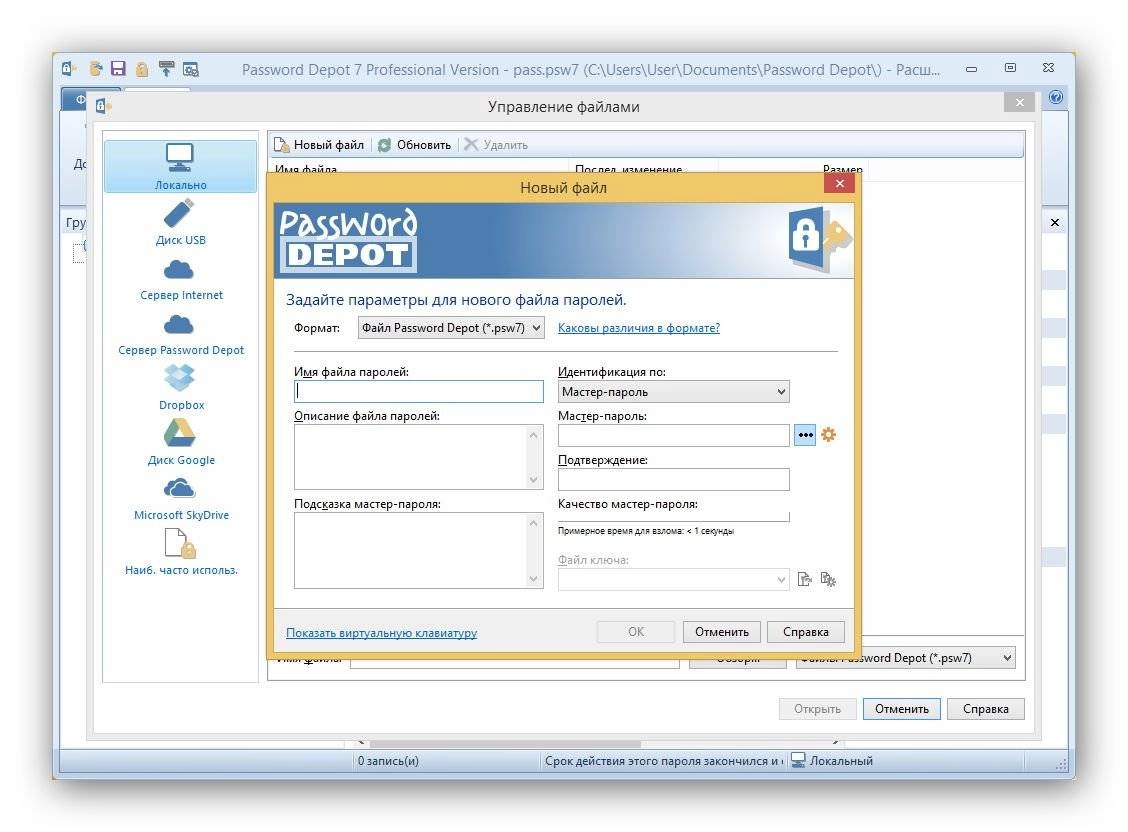Screen dimensions: 1128x832
Task: Open file type filter dropdown (*.psw7)
Action: click(x=906, y=658)
